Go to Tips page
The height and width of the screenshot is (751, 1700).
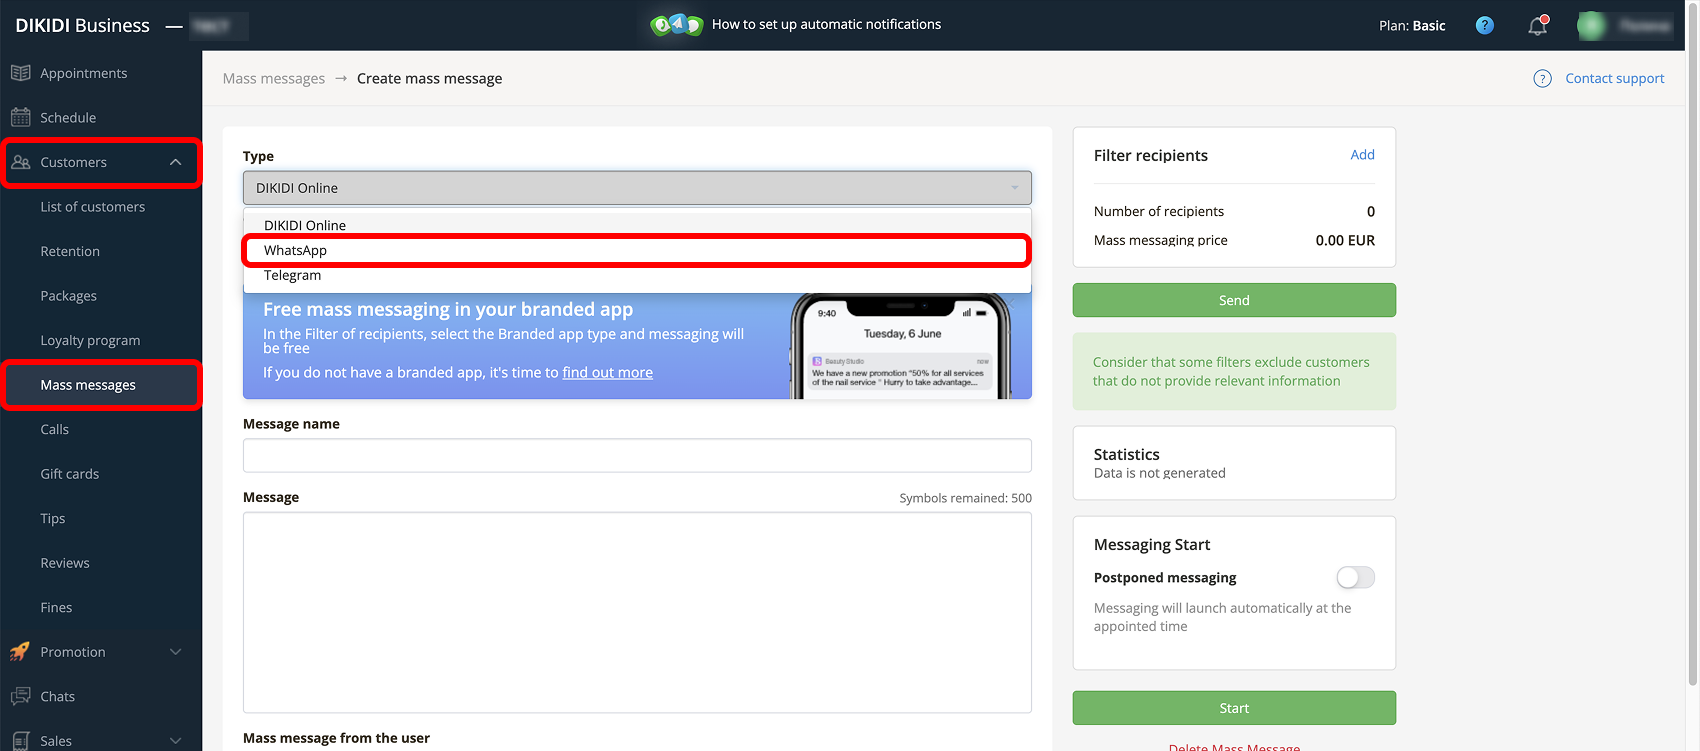pos(52,519)
